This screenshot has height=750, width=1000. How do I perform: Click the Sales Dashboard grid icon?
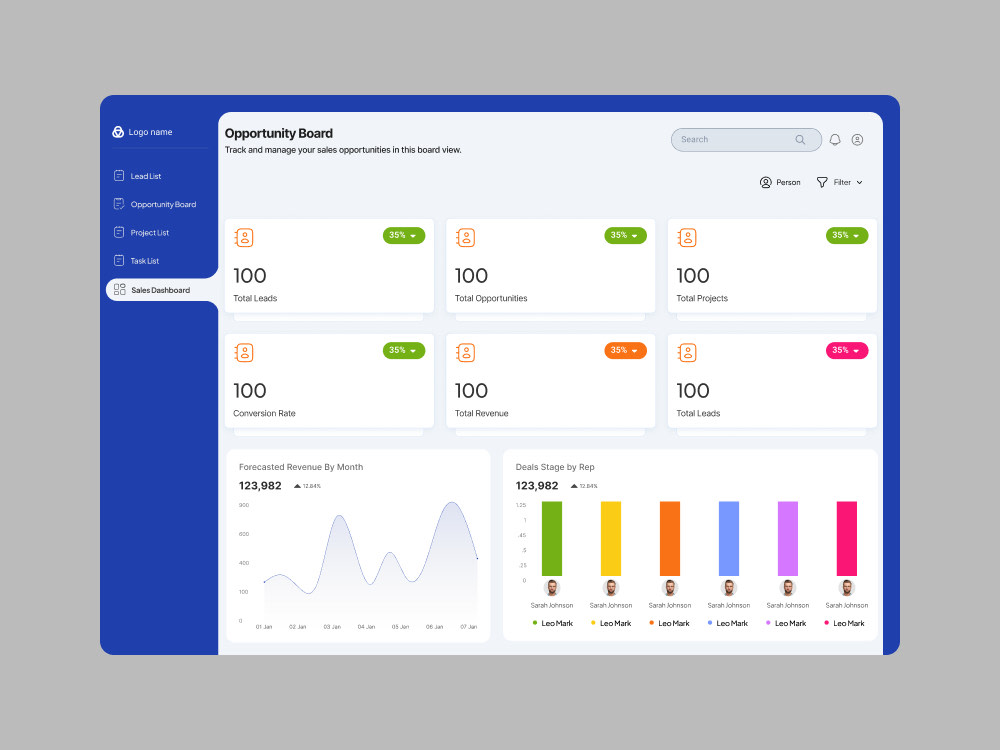pos(119,290)
